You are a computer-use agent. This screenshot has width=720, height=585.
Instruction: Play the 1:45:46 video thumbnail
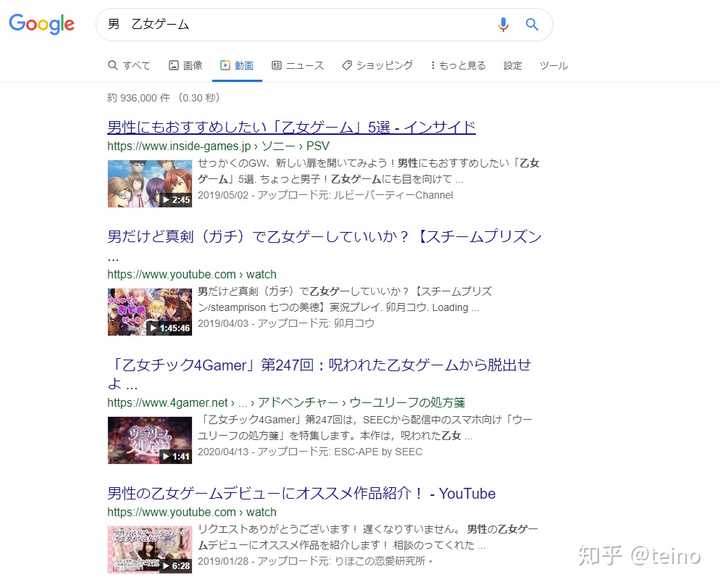pyautogui.click(x=150, y=312)
